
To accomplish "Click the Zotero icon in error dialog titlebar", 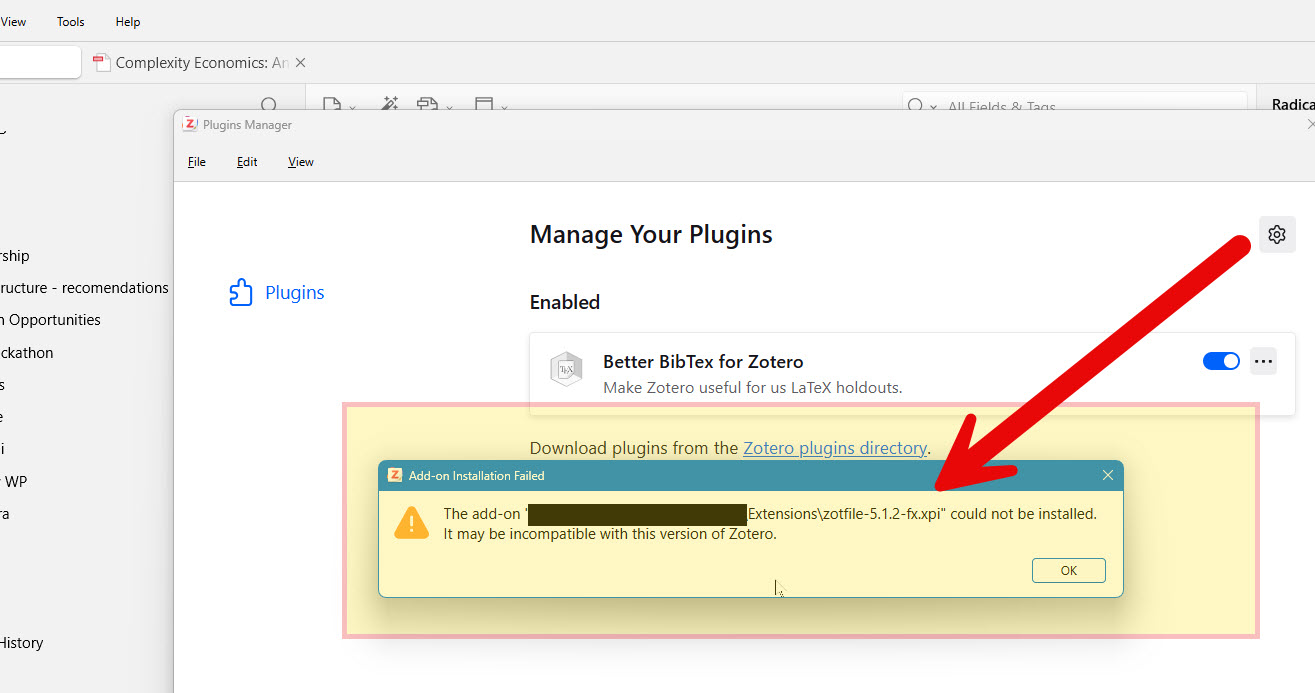I will point(395,475).
